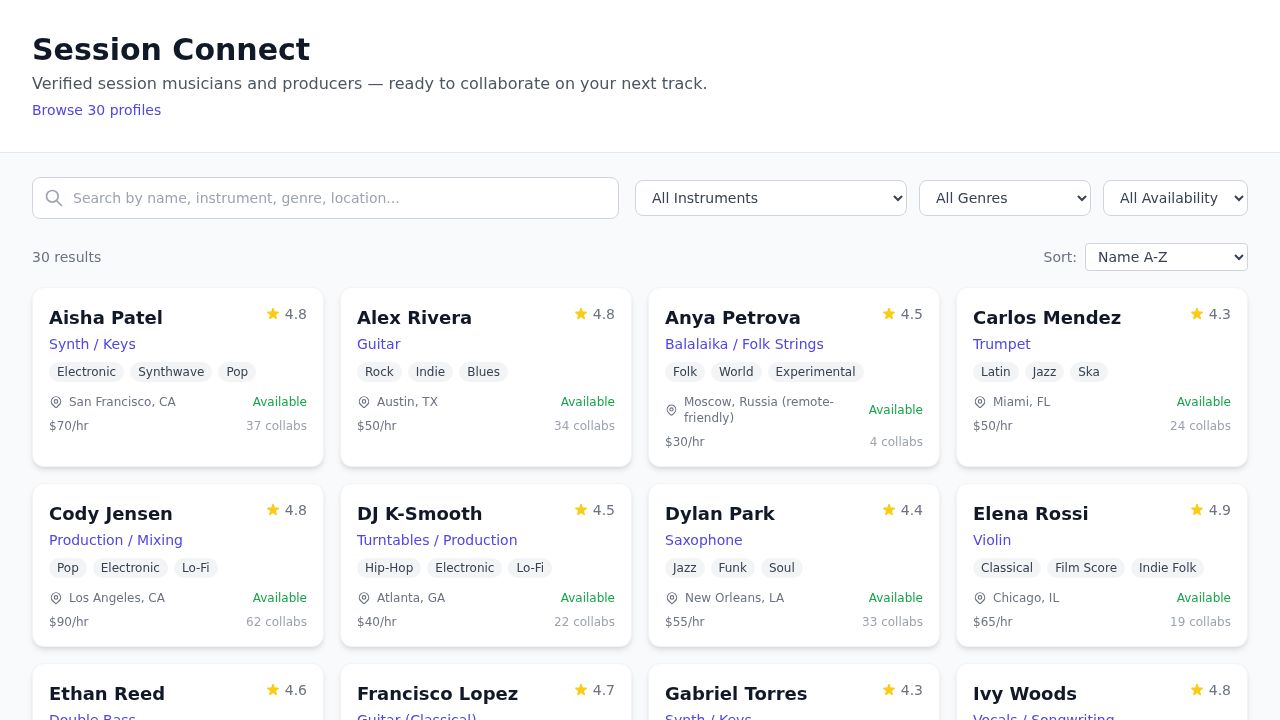Open the All Availability dropdown

(x=1175, y=198)
